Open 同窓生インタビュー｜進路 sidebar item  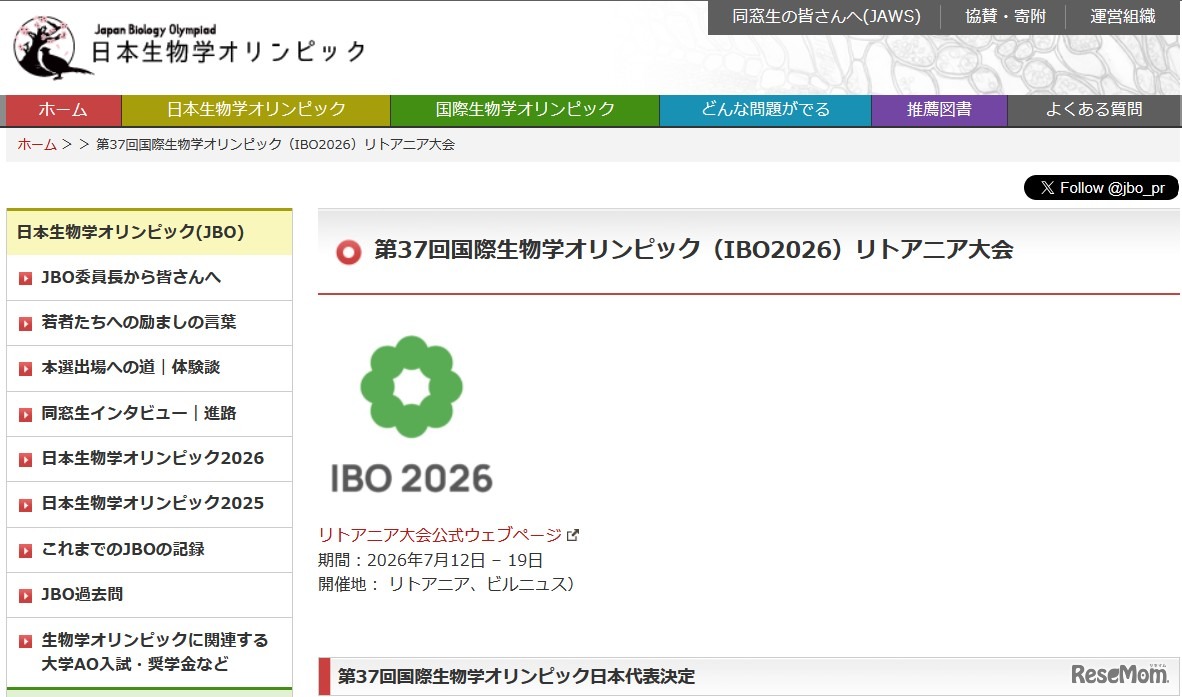[x=149, y=414]
